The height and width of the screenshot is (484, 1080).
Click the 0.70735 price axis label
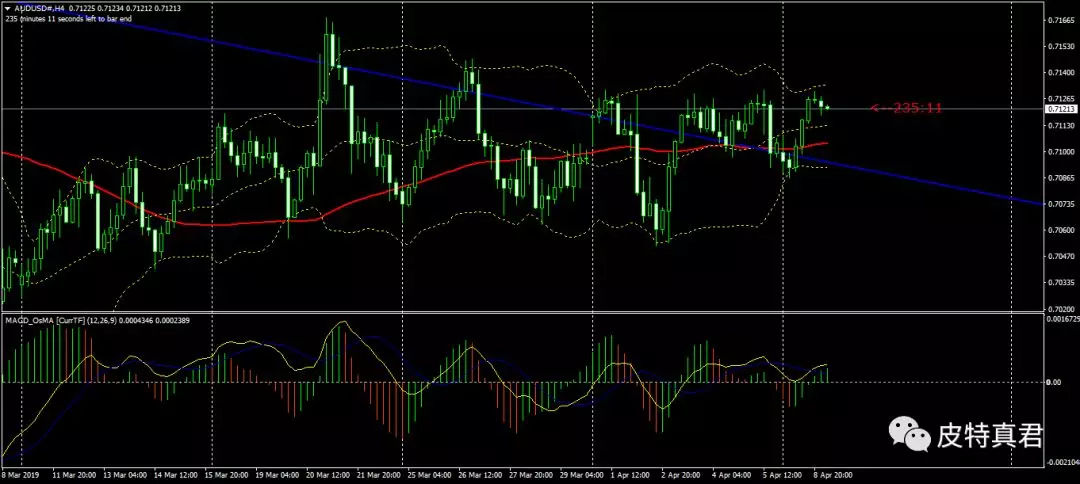tap(1059, 204)
